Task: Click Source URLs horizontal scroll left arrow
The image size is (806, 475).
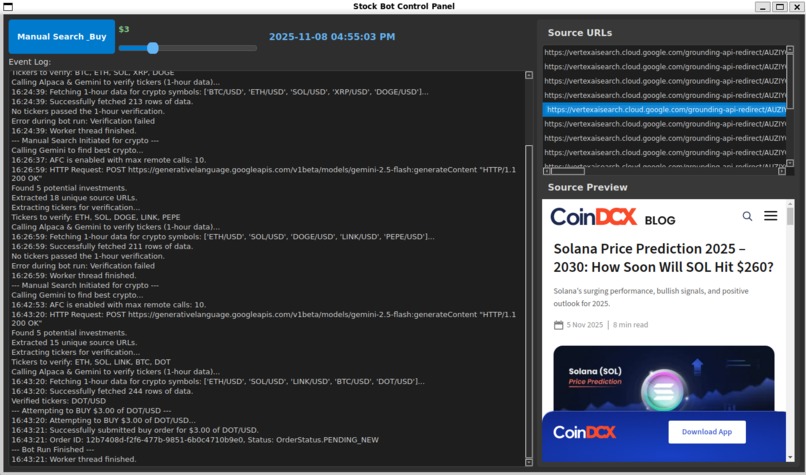Action: coord(546,171)
